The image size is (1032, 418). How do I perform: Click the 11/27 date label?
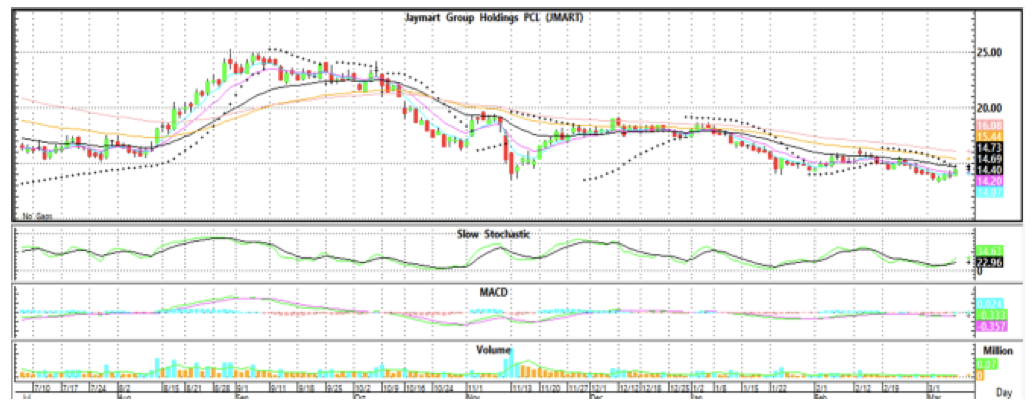pos(579,388)
